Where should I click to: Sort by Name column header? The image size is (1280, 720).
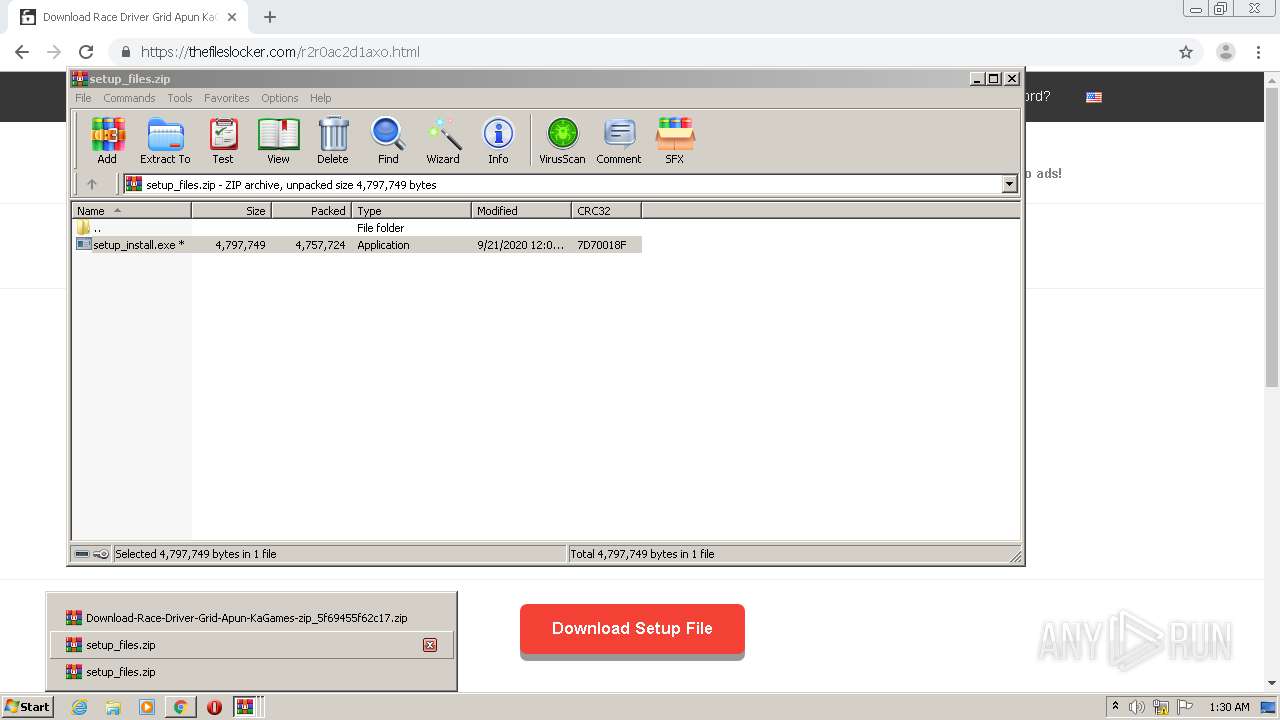[x=132, y=211]
